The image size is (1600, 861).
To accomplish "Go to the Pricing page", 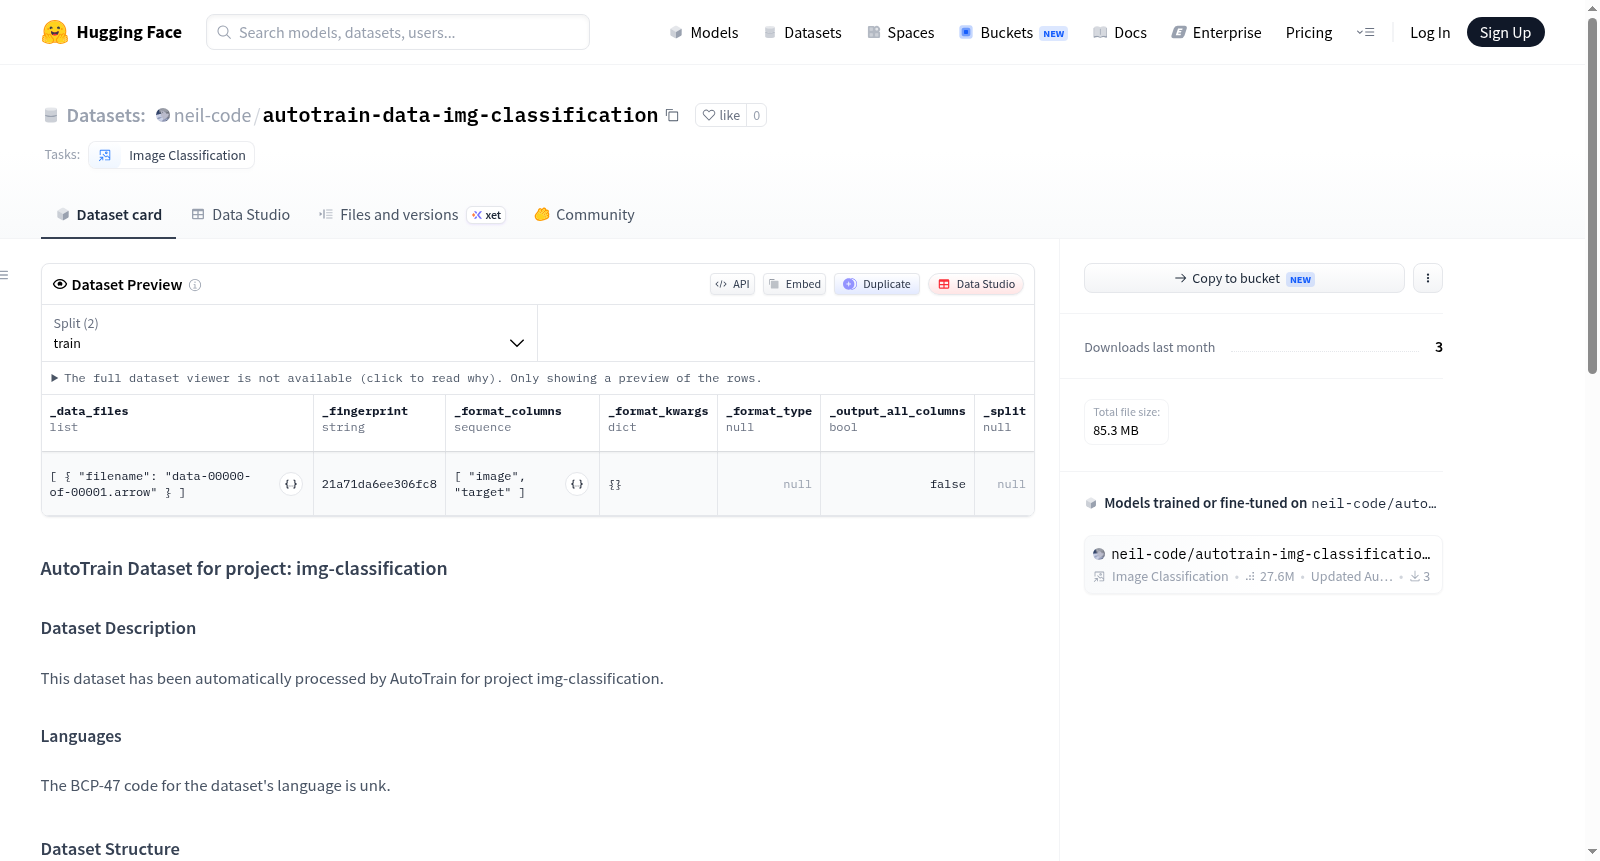I will pos(1309,33).
